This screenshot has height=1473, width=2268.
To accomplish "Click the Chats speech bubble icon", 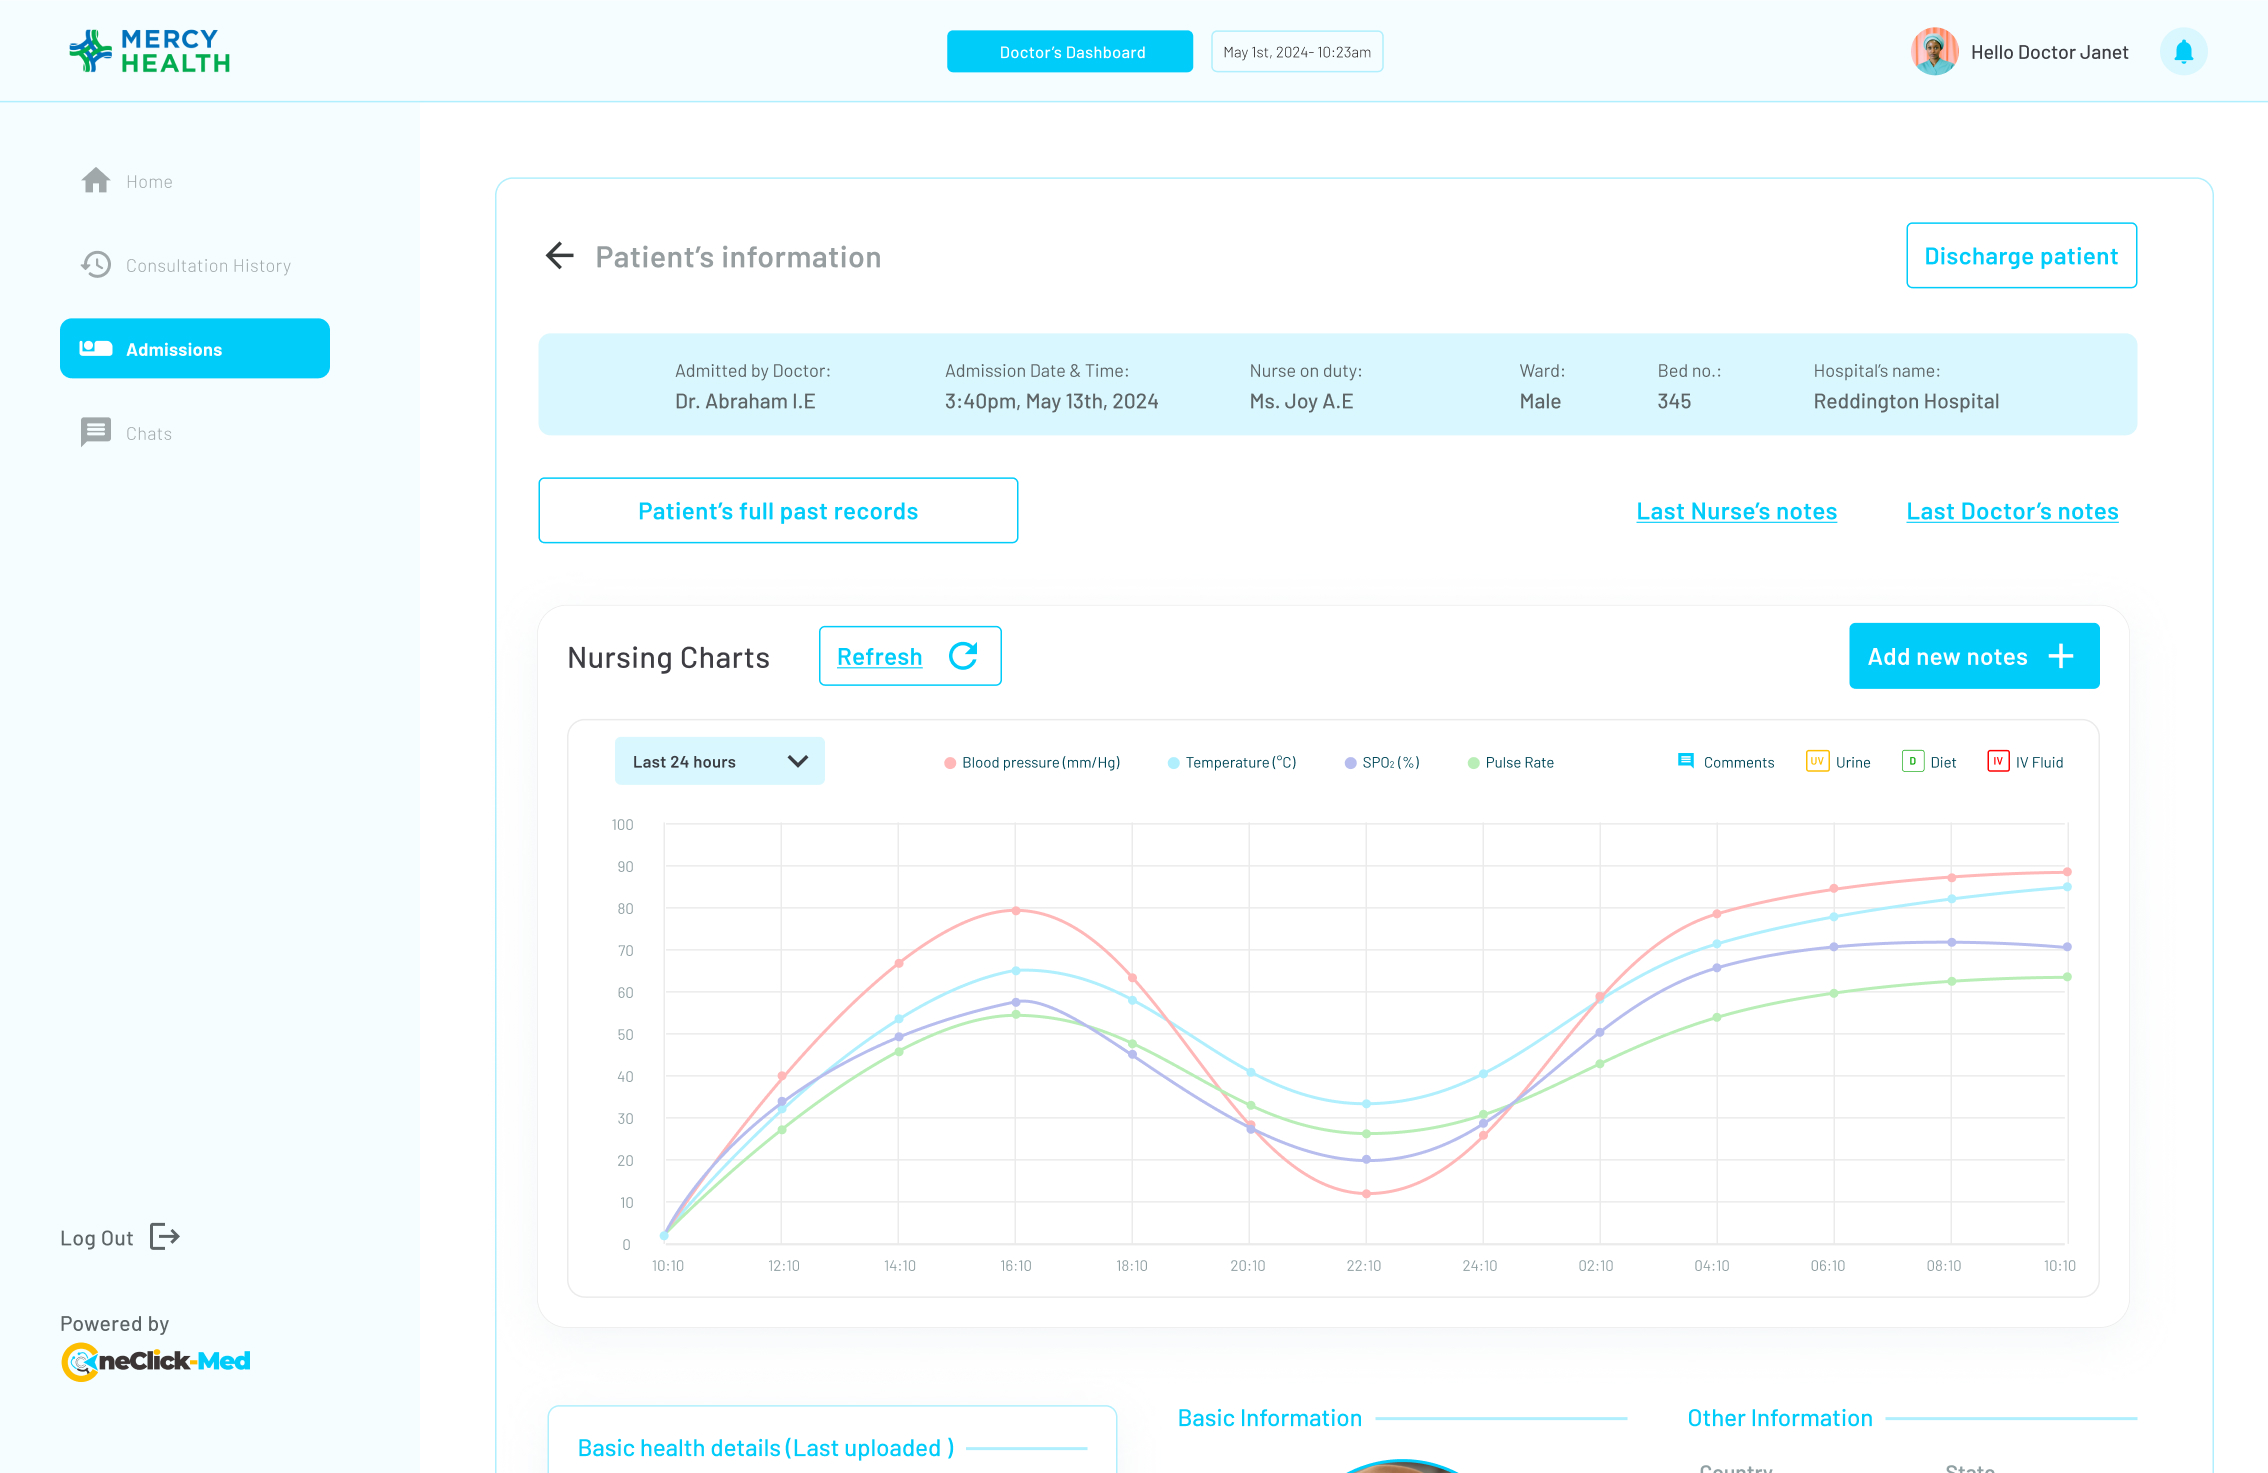I will click(96, 432).
